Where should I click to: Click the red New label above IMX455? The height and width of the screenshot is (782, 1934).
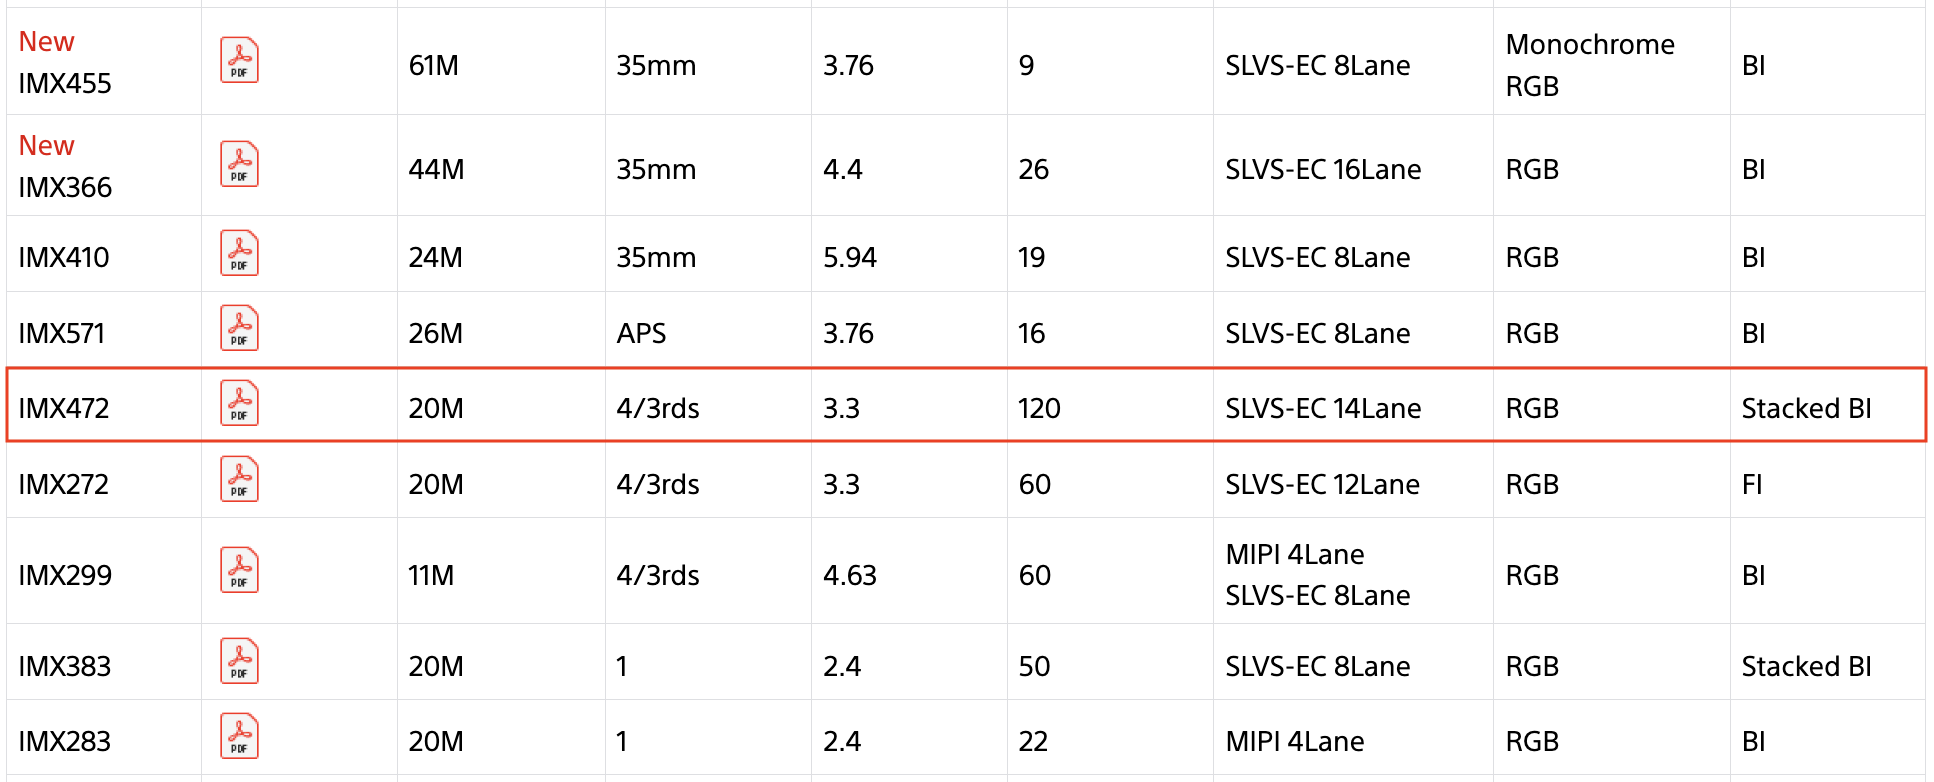coord(46,42)
